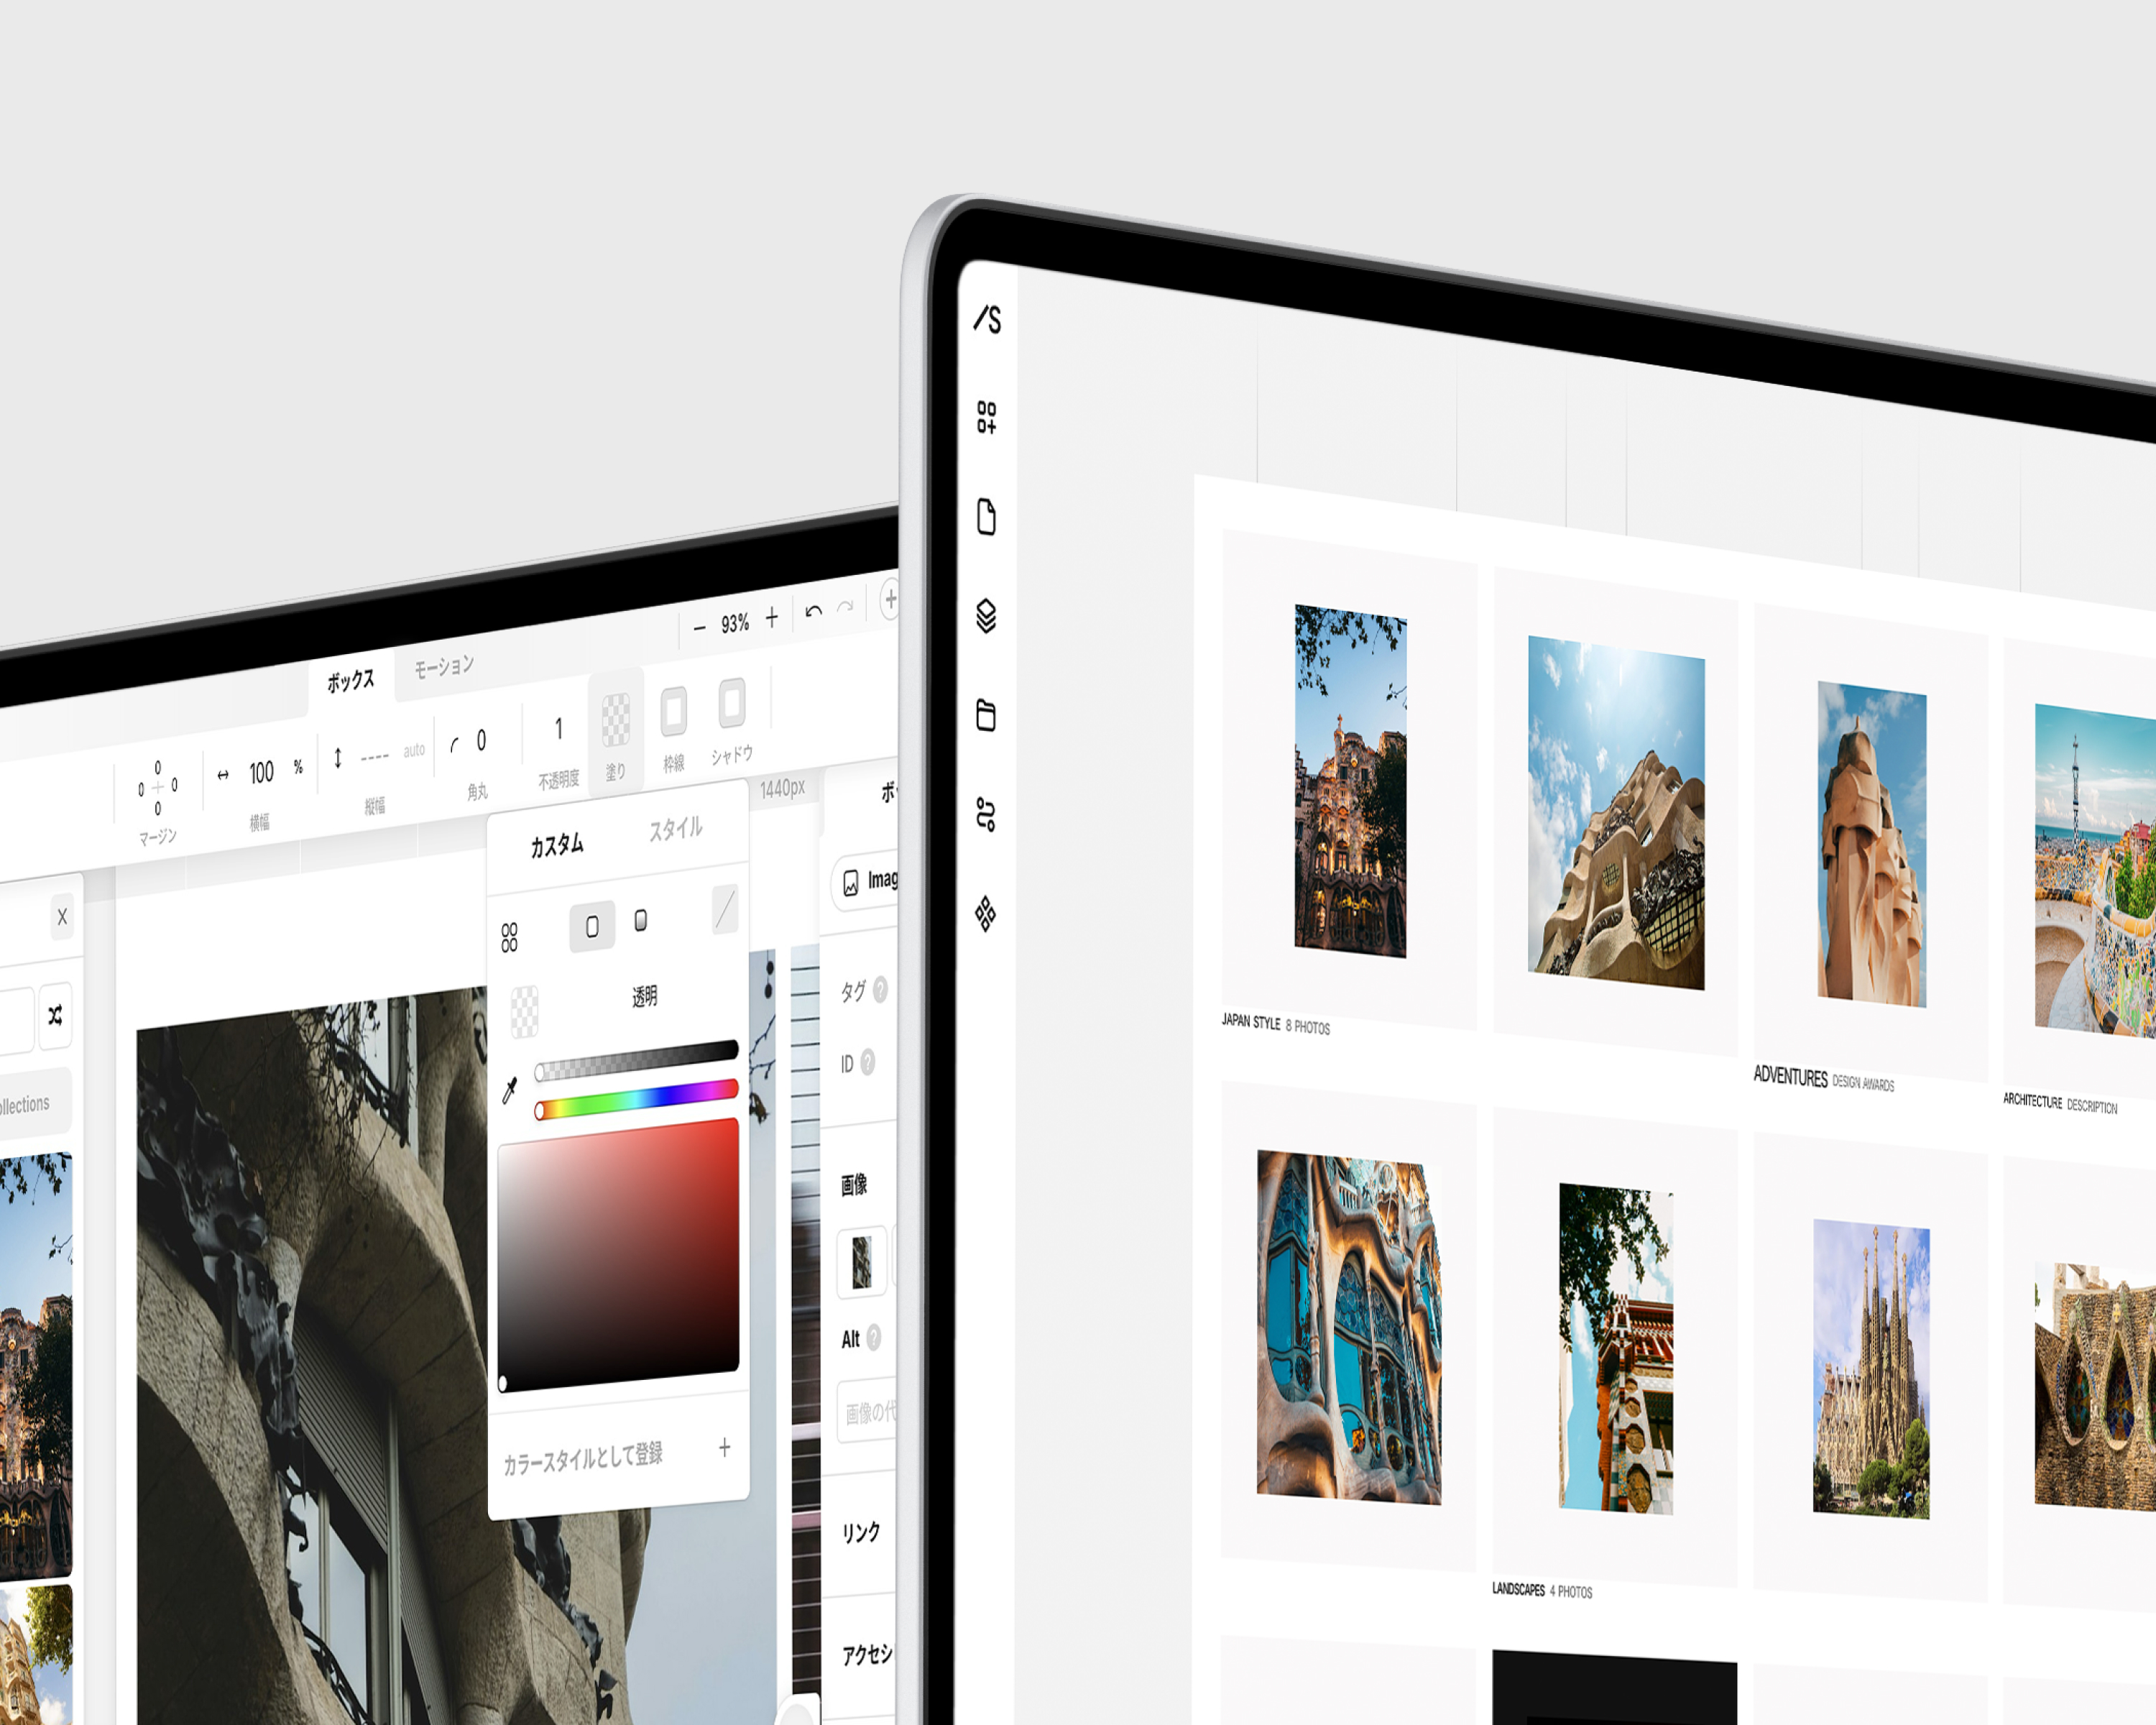The image size is (2156, 1725).
Task: Click the LANDSCAPES 4 PHOTOS caption
Action: (x=1542, y=1590)
